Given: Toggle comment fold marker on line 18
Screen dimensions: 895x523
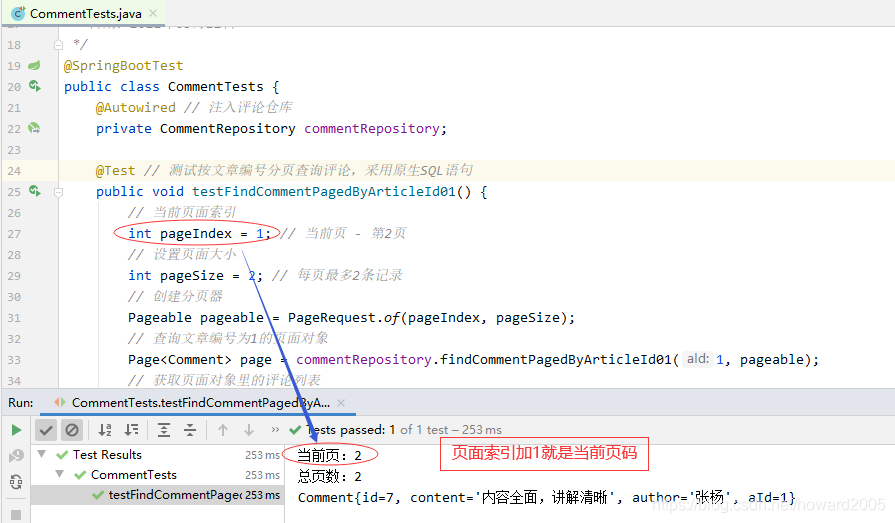Looking at the screenshot, I should tap(58, 45).
